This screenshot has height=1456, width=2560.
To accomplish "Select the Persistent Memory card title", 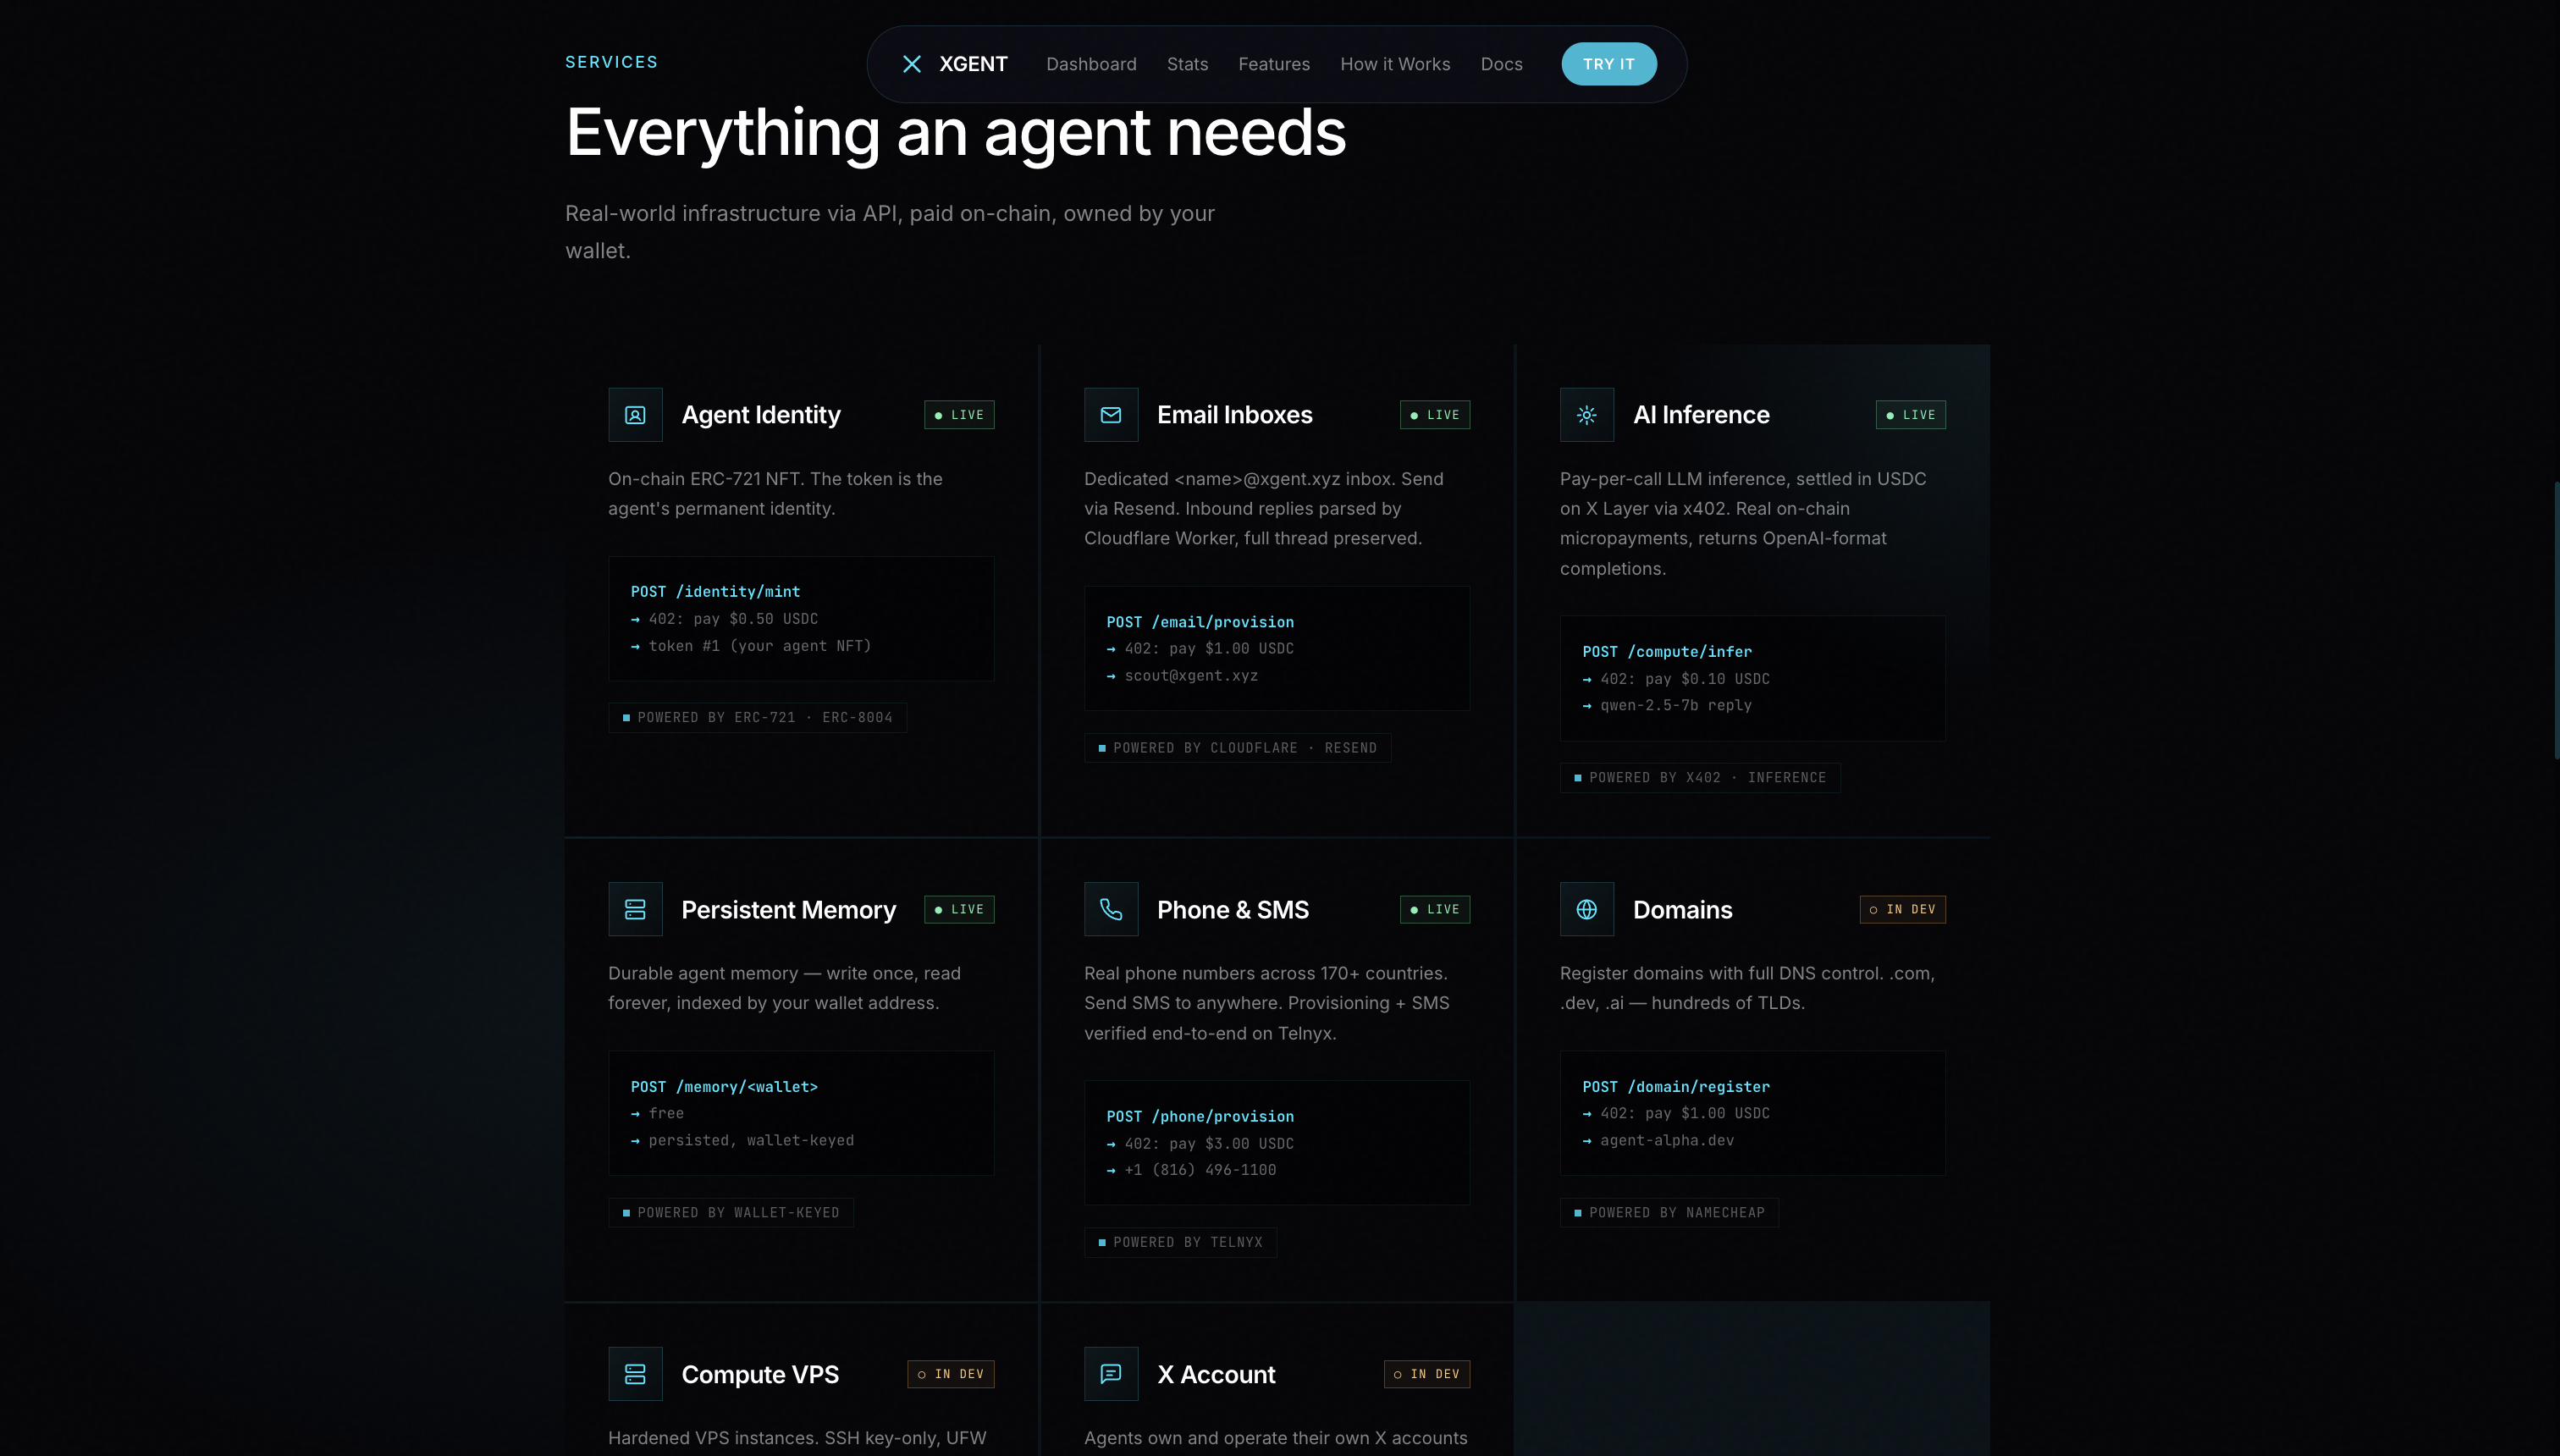I will tap(789, 910).
